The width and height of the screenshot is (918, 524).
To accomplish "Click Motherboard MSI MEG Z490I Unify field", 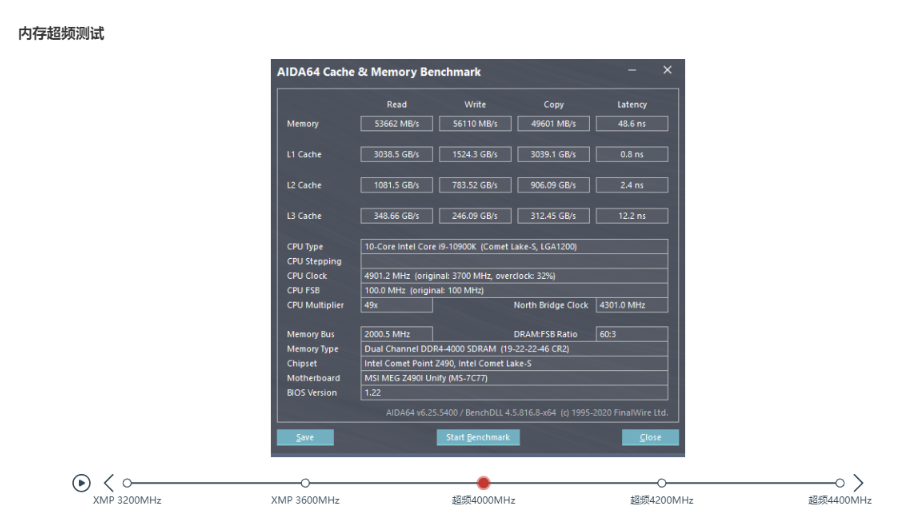I will pyautogui.click(x=514, y=378).
